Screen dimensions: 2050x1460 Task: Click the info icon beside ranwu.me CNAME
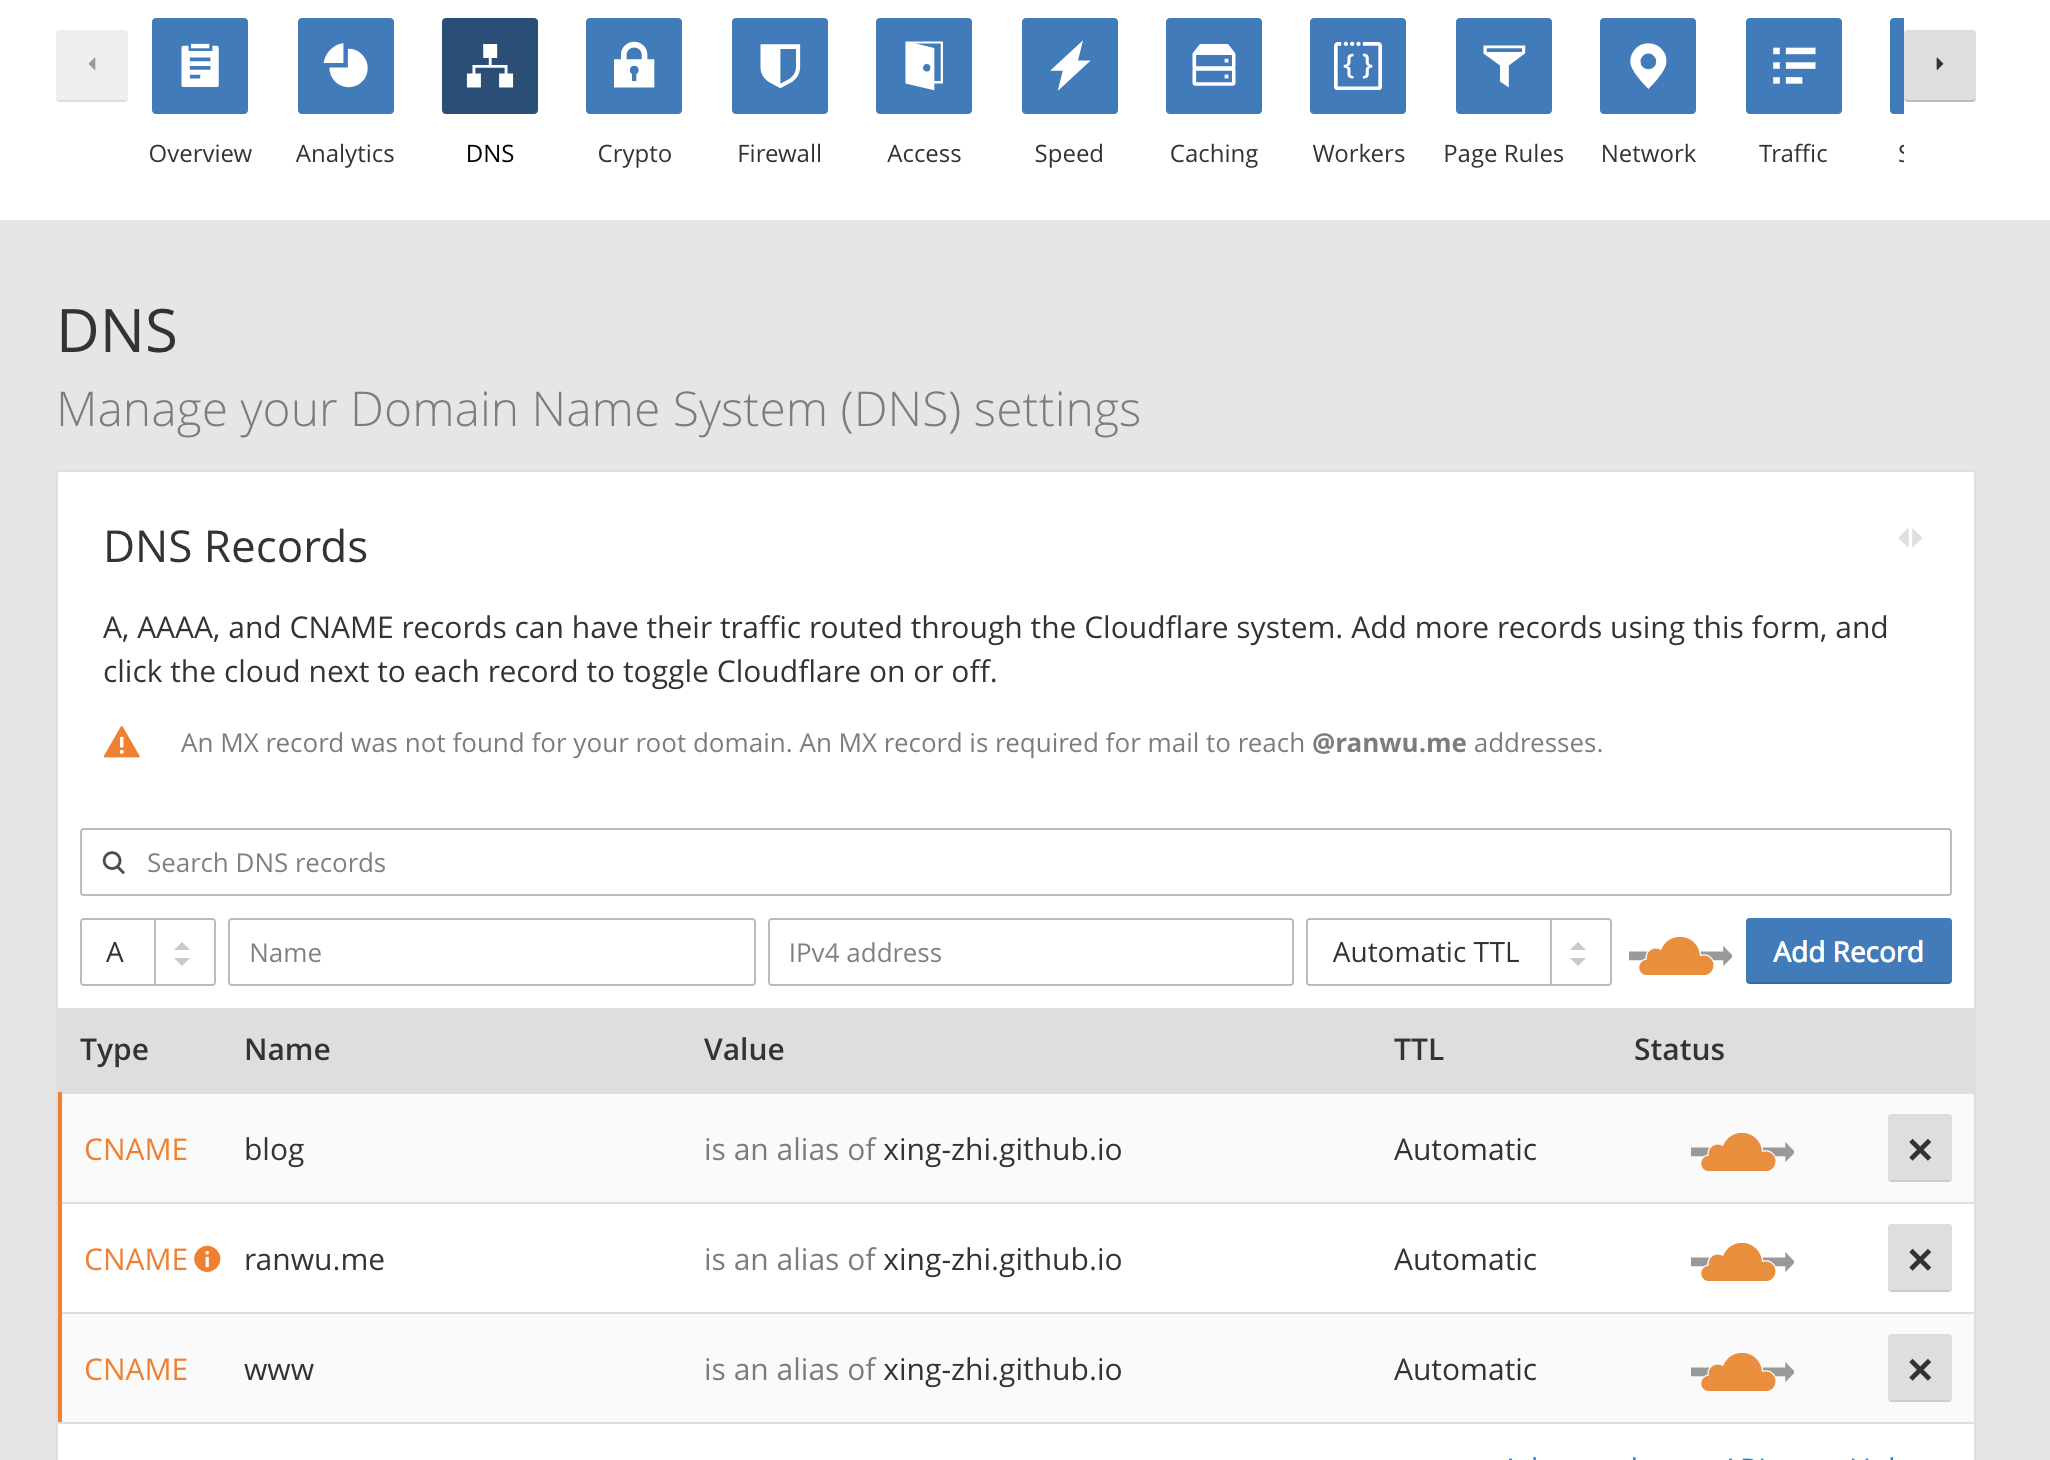point(207,1259)
